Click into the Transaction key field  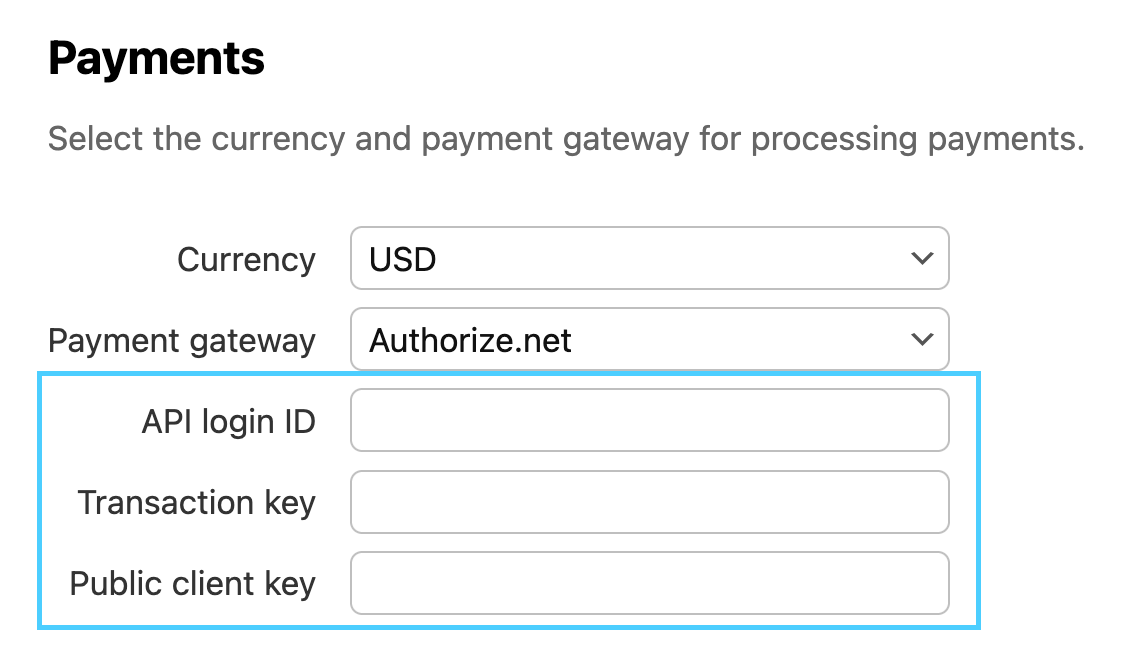[648, 502]
